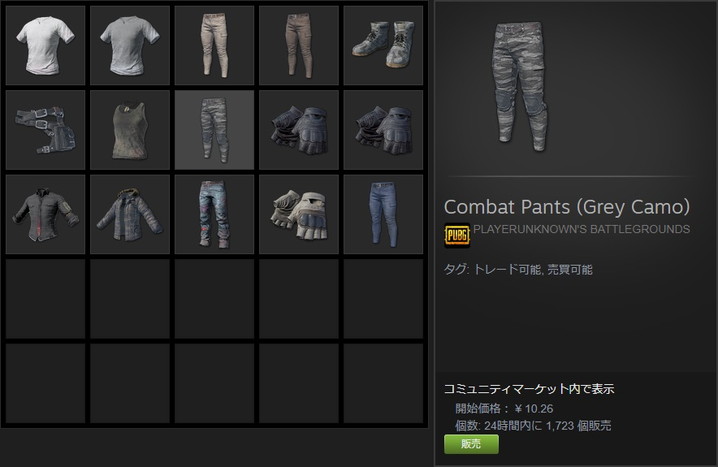Select the blue jeans with red patches
Viewport: 718px width, 467px height.
[x=214, y=214]
